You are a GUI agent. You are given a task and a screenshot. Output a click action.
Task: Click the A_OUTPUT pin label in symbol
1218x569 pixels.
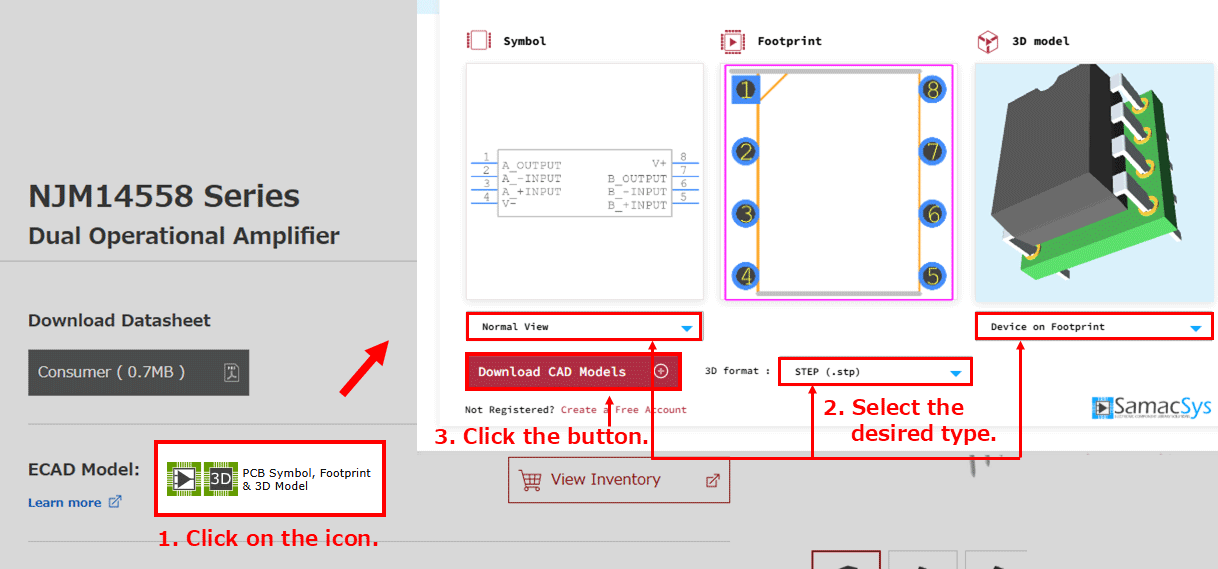pos(532,166)
